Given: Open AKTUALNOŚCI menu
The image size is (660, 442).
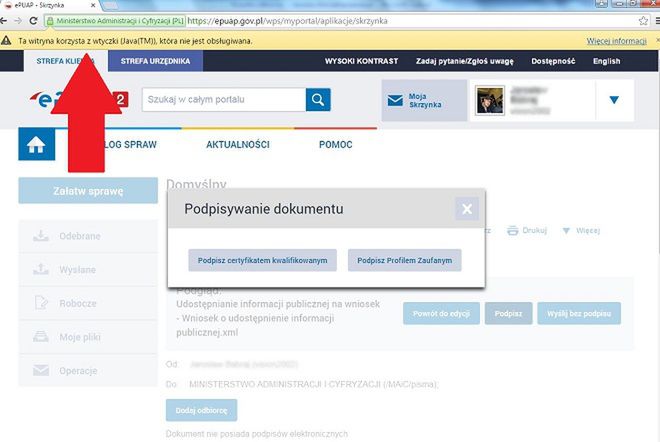Looking at the screenshot, I should 238,144.
